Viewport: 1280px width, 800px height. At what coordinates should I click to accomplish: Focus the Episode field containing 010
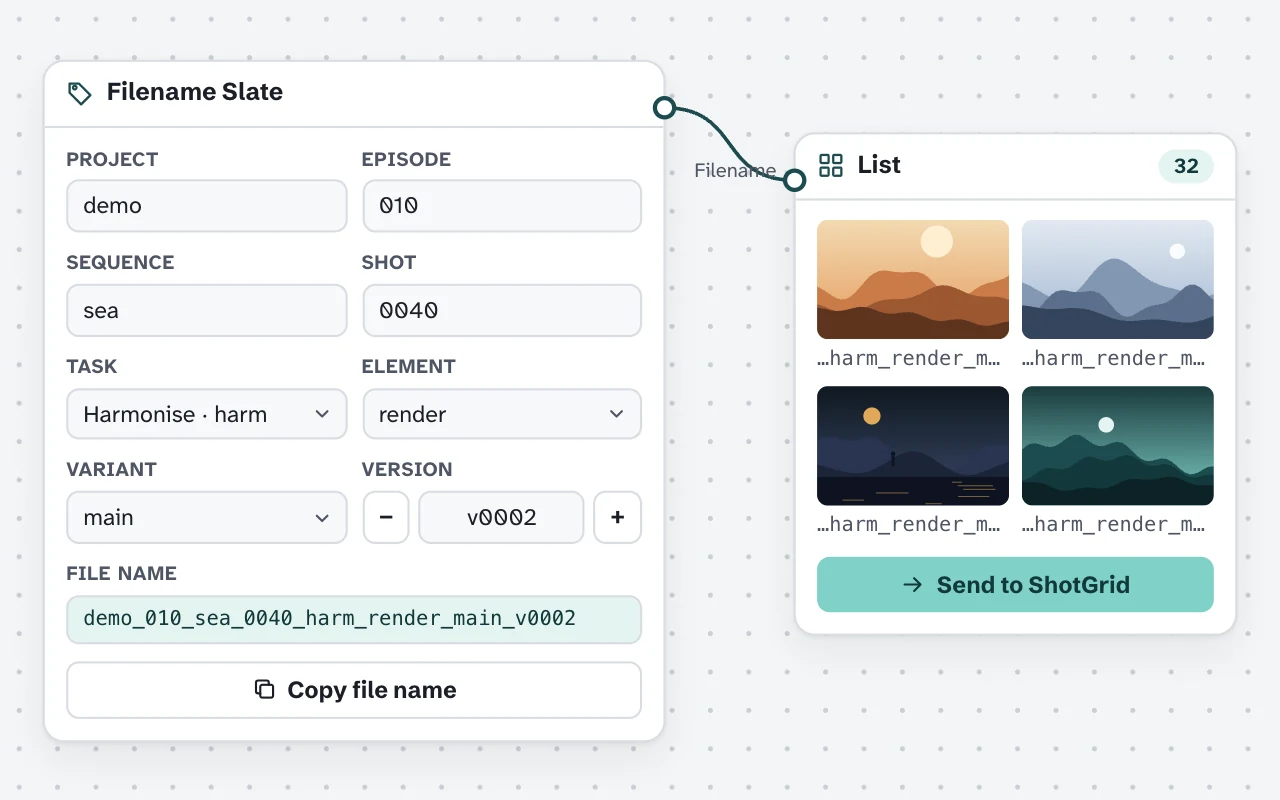[502, 206]
